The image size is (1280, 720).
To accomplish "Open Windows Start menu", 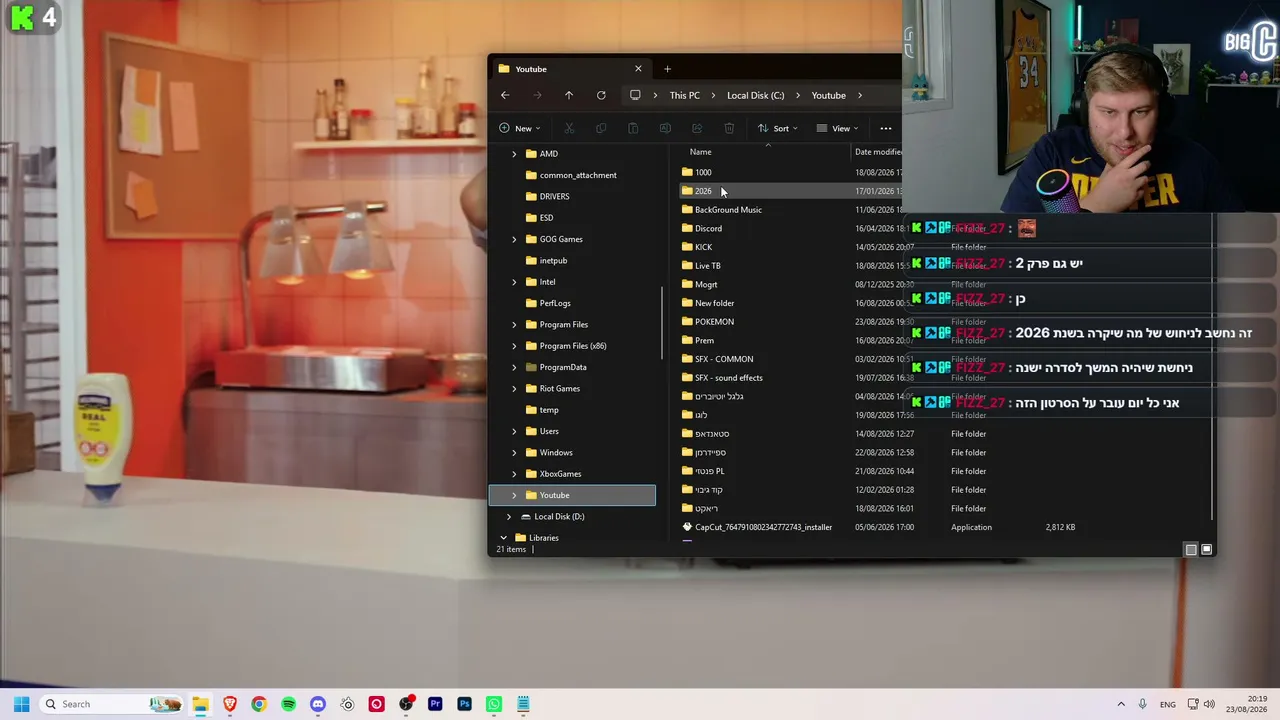I will tap(21, 704).
